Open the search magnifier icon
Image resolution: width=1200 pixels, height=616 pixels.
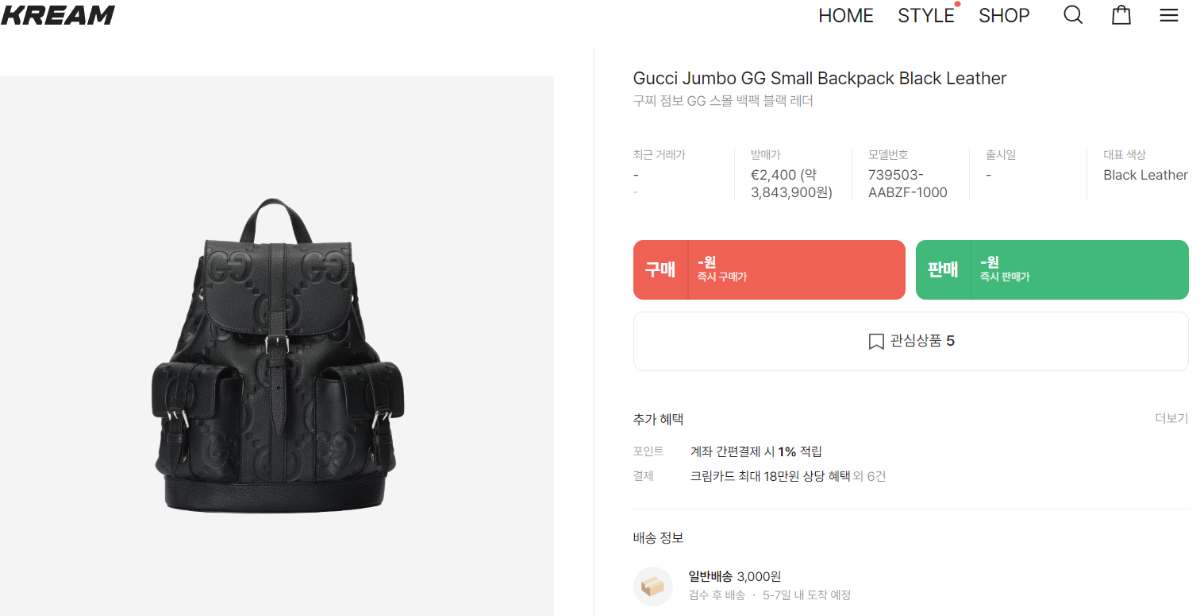(x=1073, y=15)
